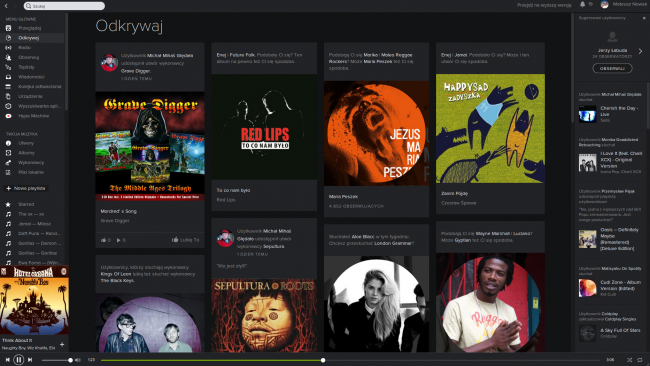The height and width of the screenshot is (366, 650).
Task: Open Mateusz Nowak profile menu
Action: click(x=623, y=5)
